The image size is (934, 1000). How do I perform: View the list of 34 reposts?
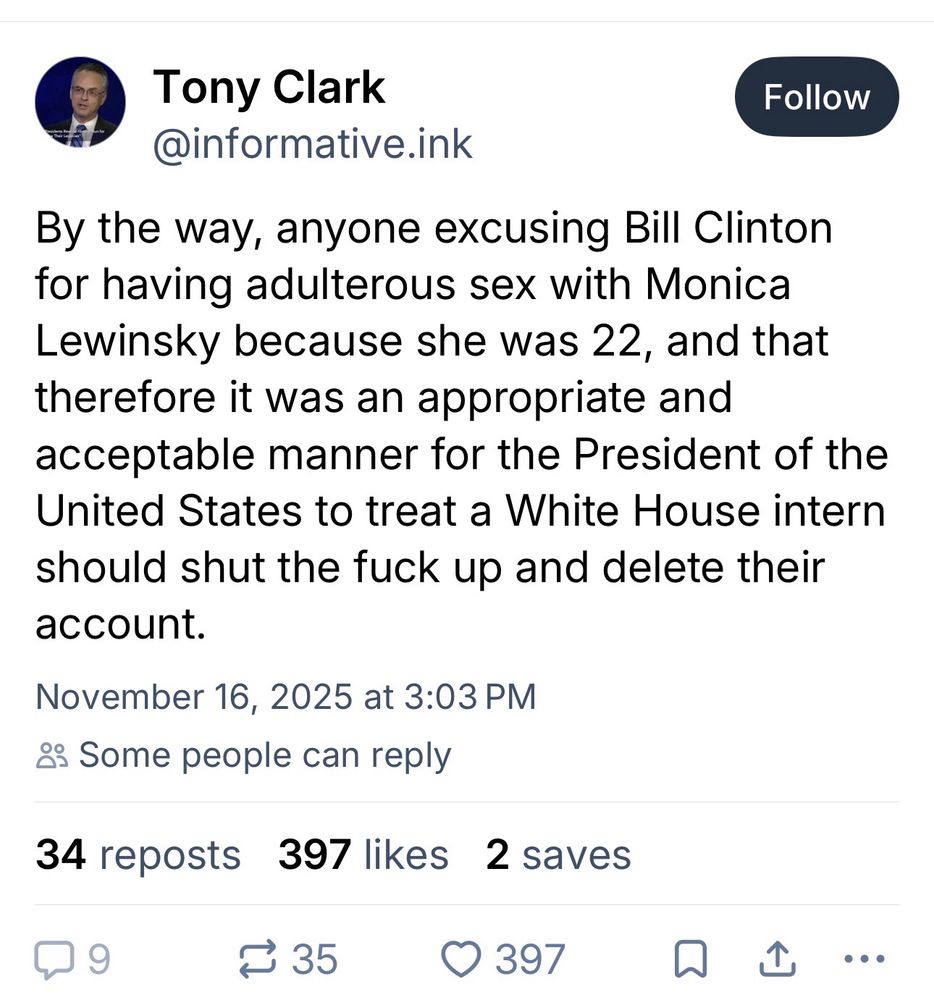tap(138, 854)
